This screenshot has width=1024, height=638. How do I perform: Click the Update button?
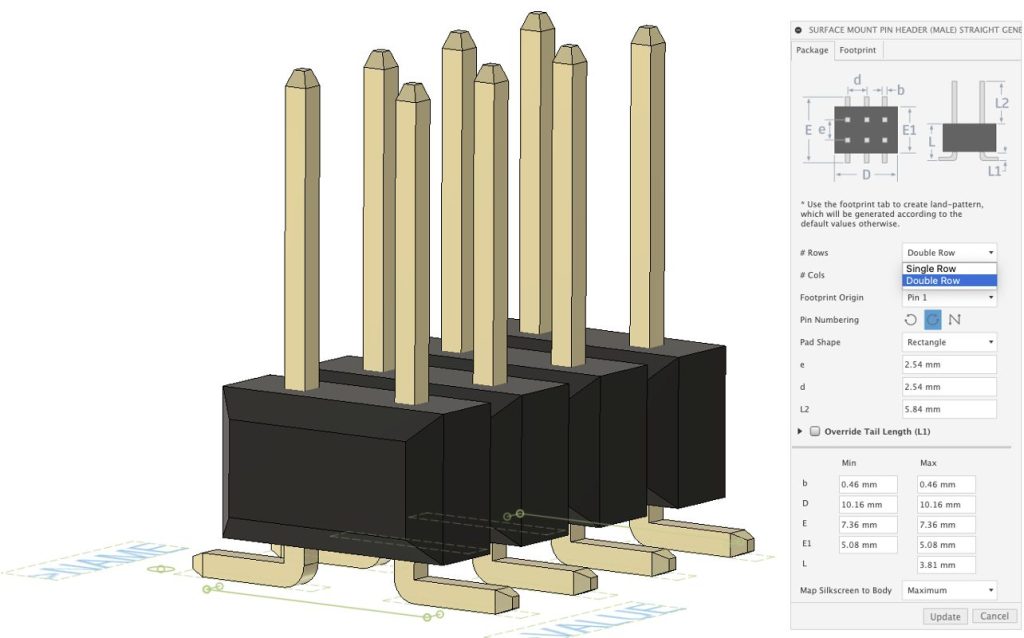pyautogui.click(x=944, y=616)
